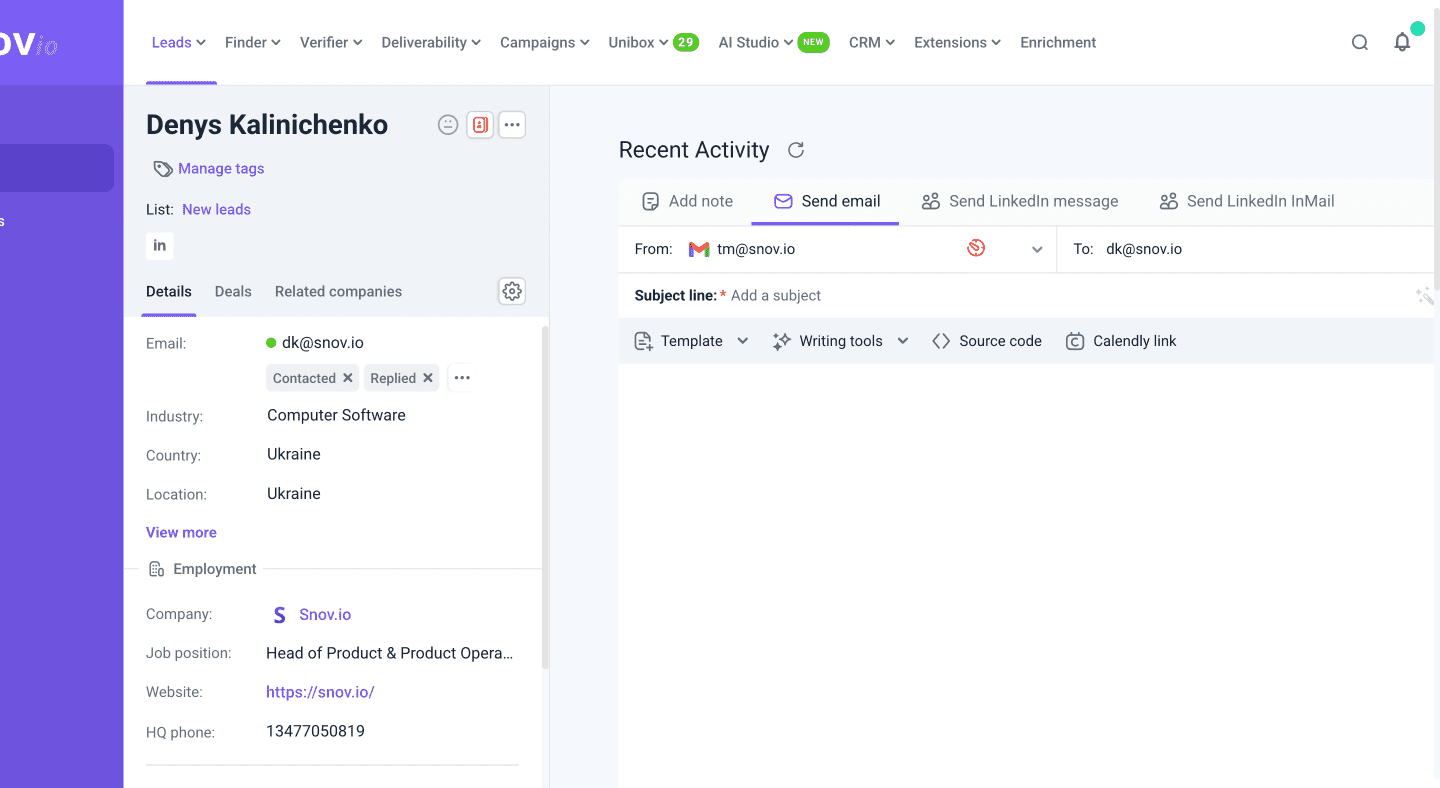Open the Finder menu
1440x788 pixels.
[252, 42]
